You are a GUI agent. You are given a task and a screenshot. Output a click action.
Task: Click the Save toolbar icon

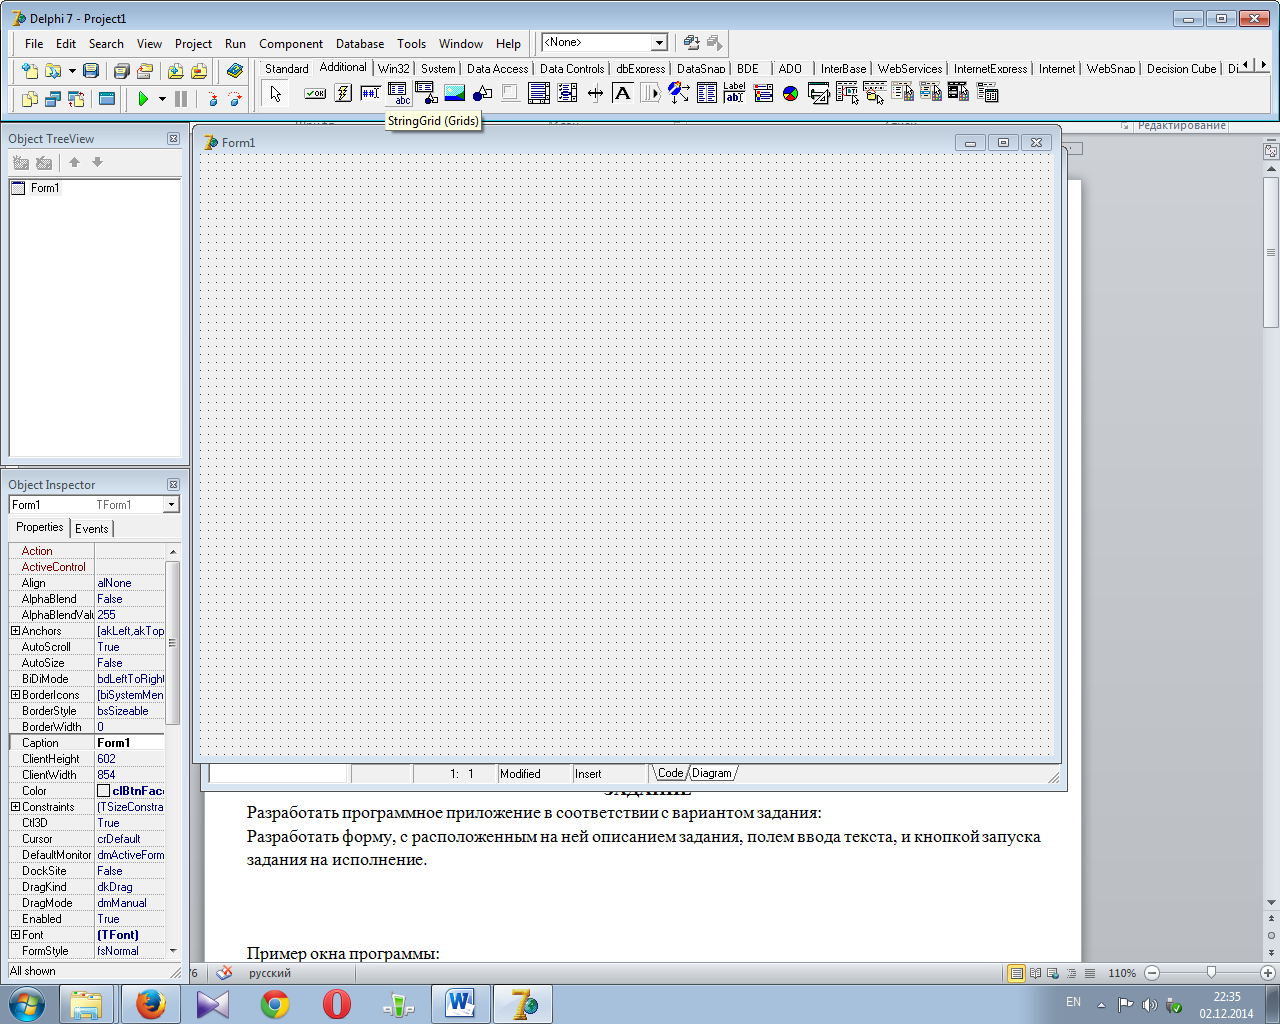point(91,71)
